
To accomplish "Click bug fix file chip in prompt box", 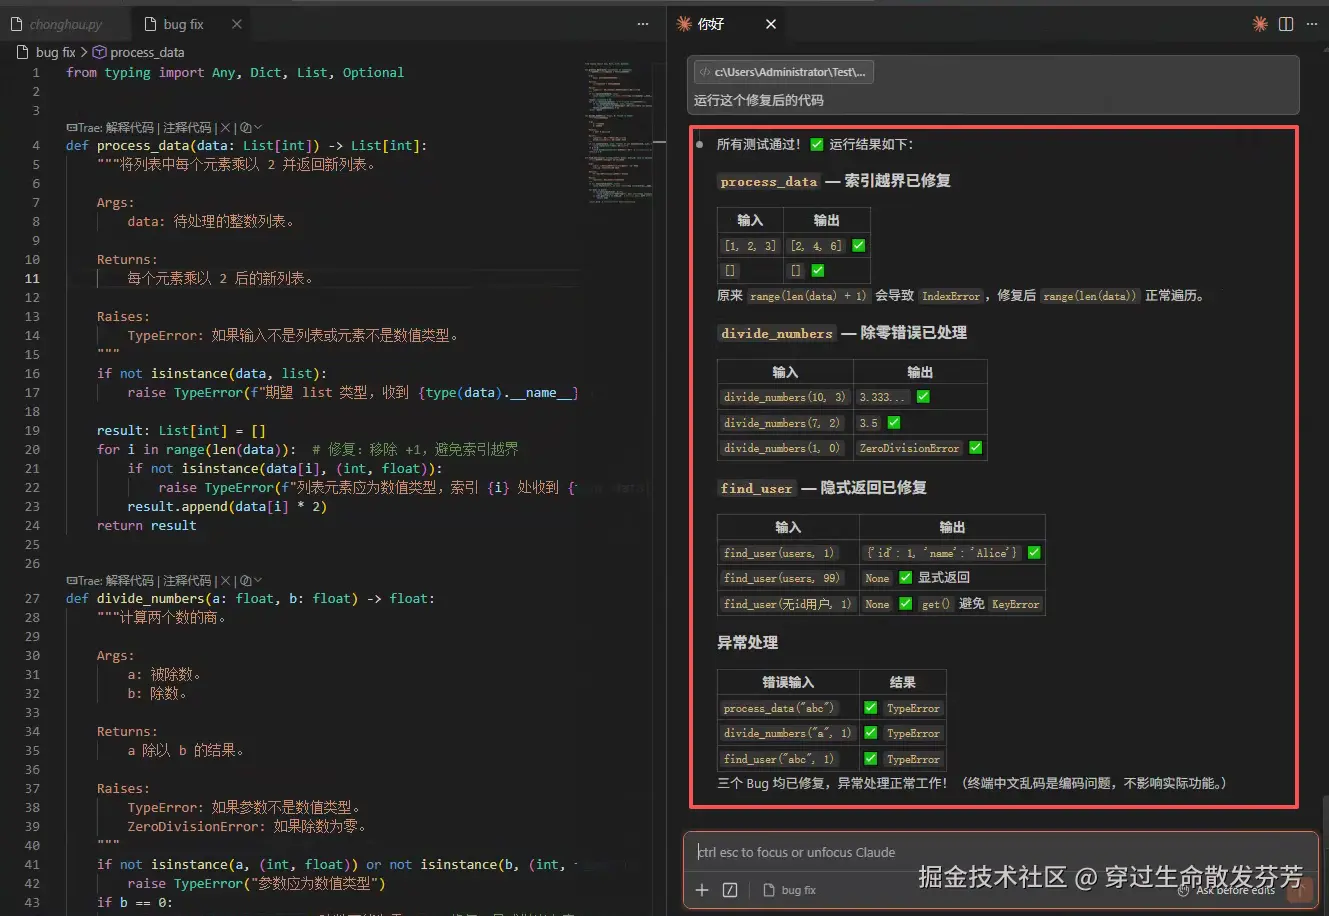I will (790, 890).
